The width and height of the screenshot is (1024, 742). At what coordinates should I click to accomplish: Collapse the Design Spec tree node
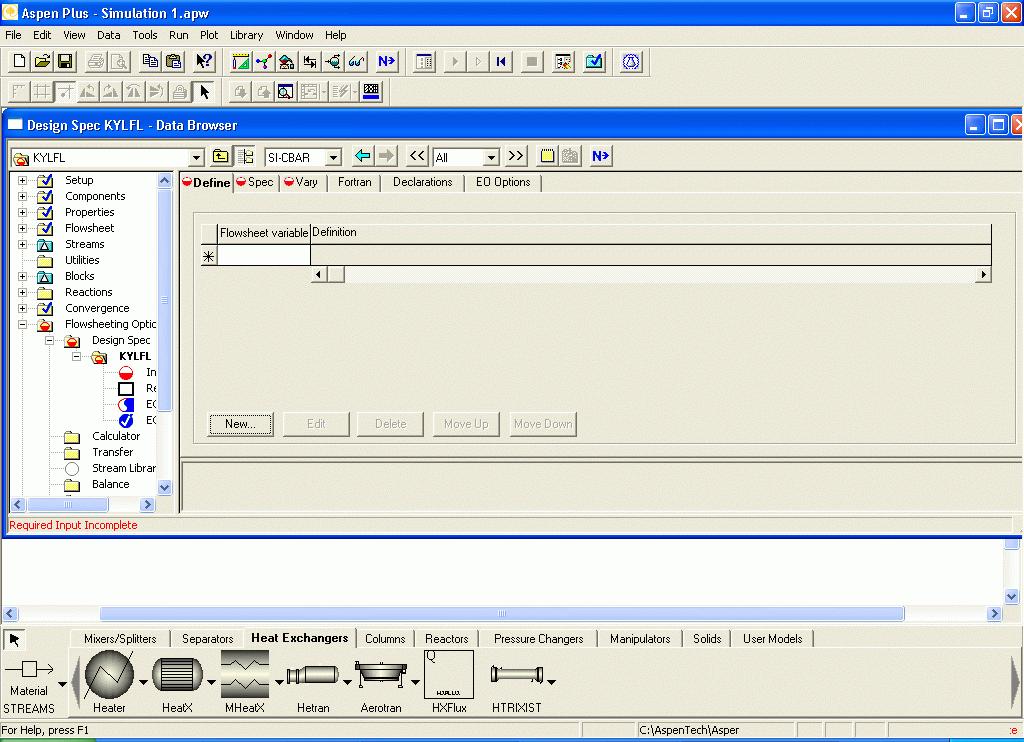(x=49, y=340)
